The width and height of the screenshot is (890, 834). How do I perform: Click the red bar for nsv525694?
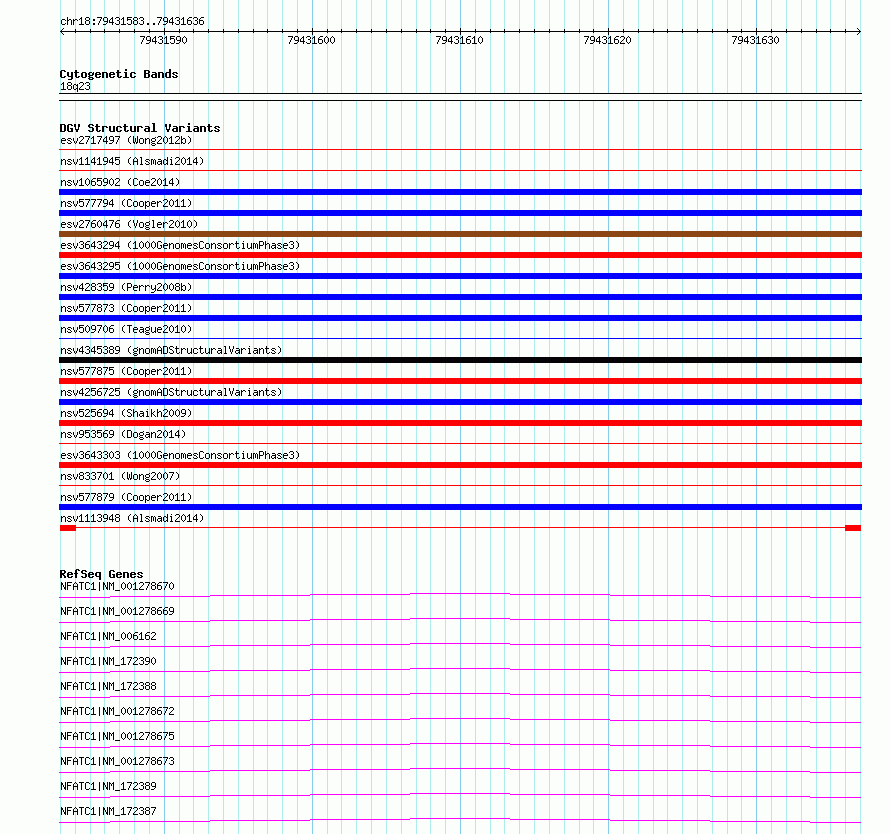click(460, 423)
